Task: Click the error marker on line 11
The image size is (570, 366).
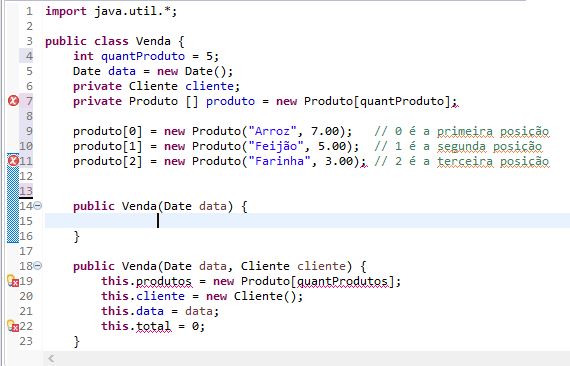Action: [x=13, y=161]
